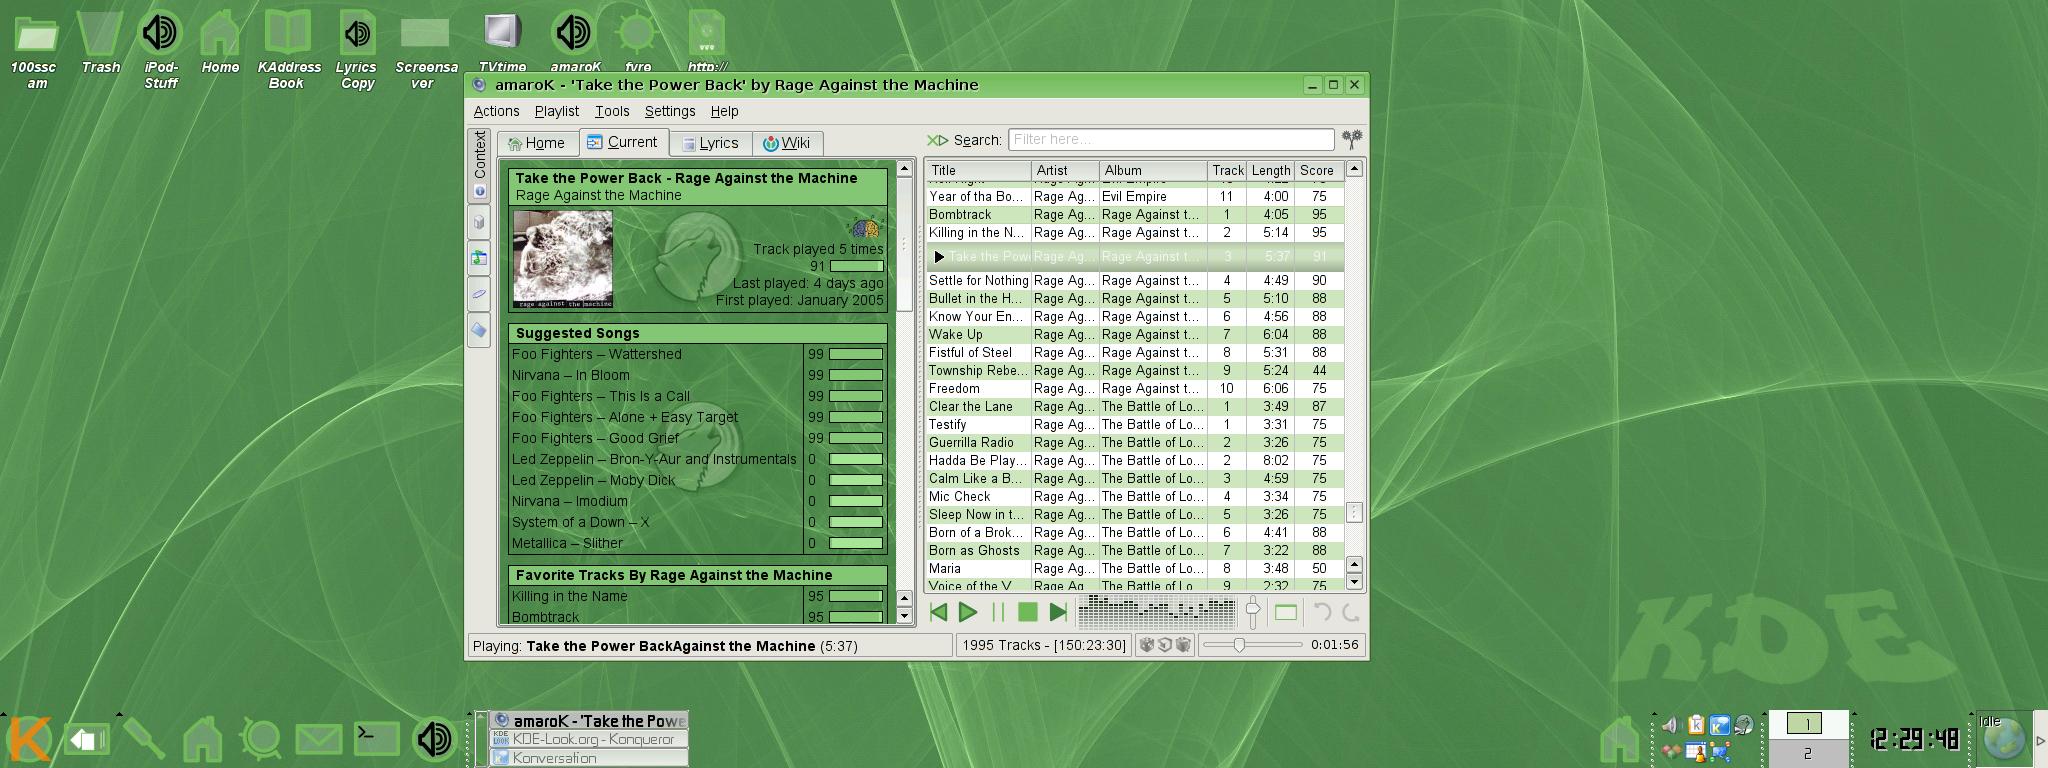This screenshot has height=768, width=2048.
Task: Switch to the Wiki tab
Action: [787, 143]
